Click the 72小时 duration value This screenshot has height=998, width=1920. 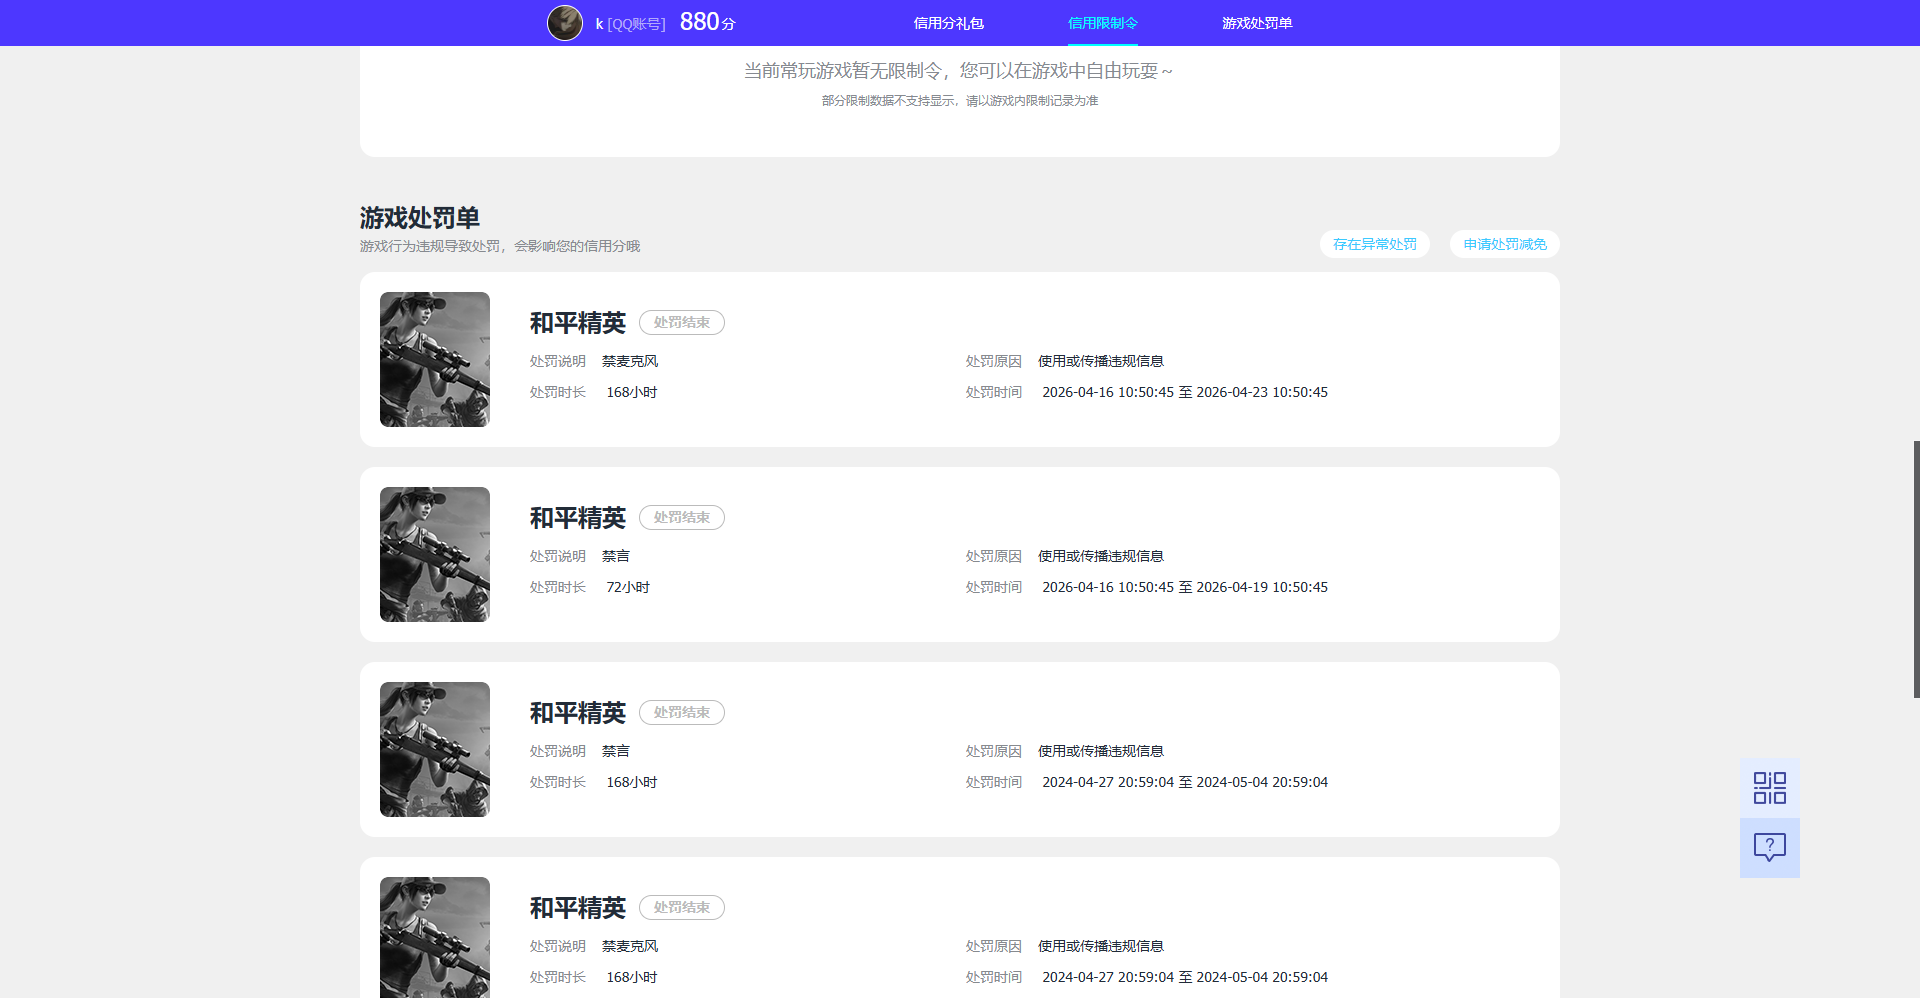(628, 587)
